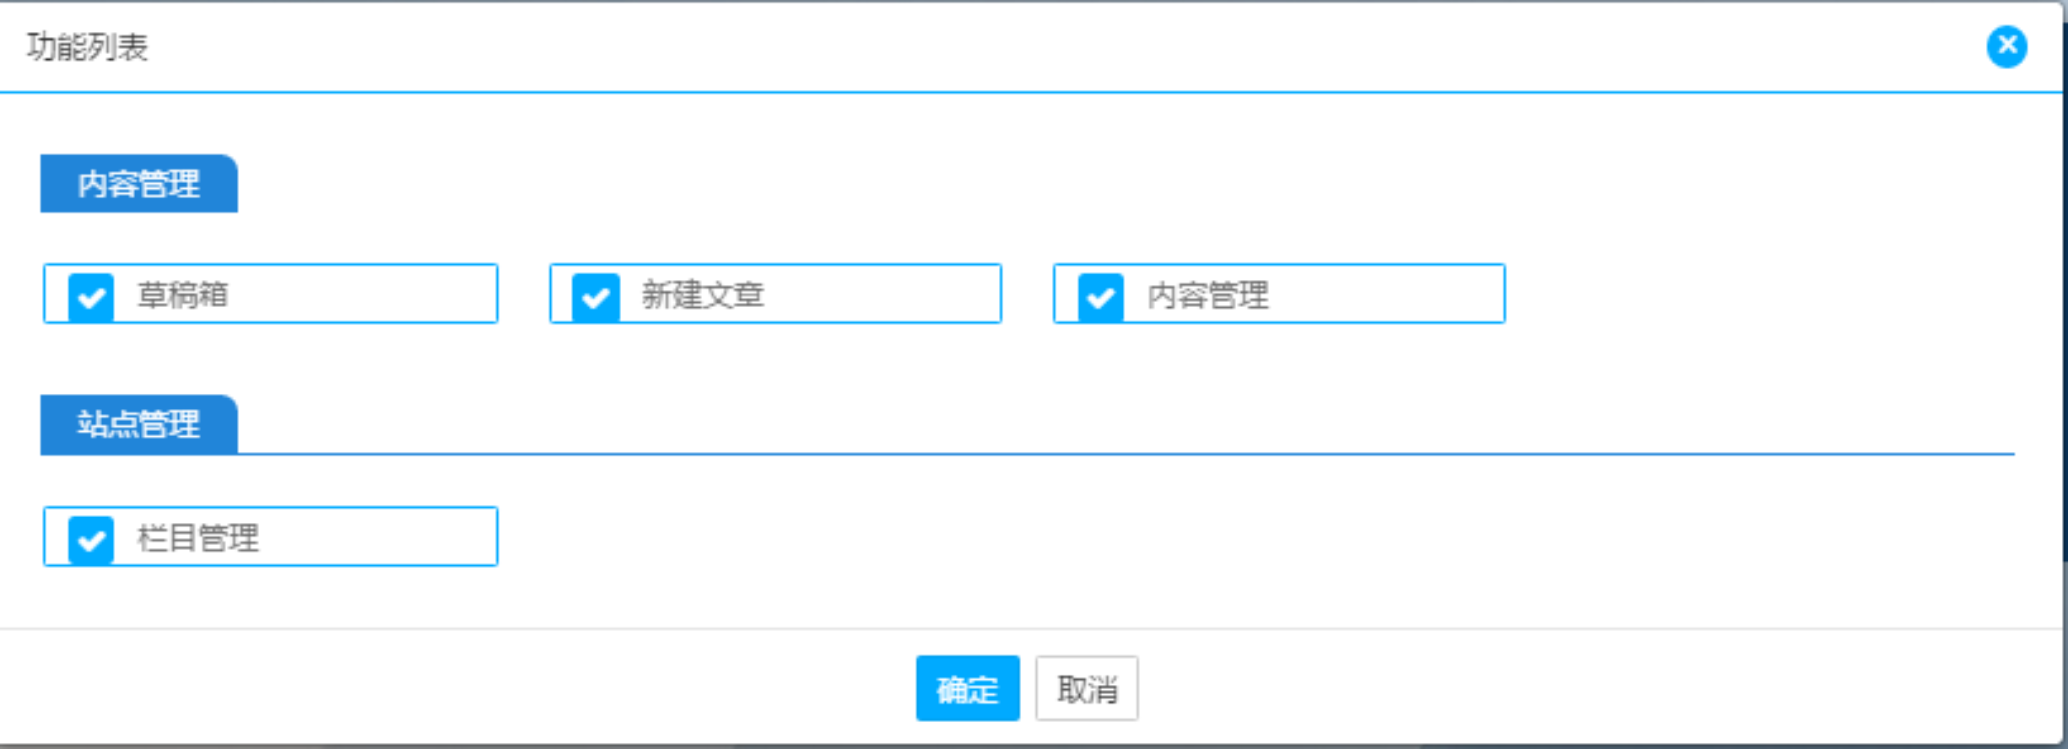This screenshot has height=750, width=2068.
Task: Click the 功能列表 dialog title text
Action: [x=88, y=47]
